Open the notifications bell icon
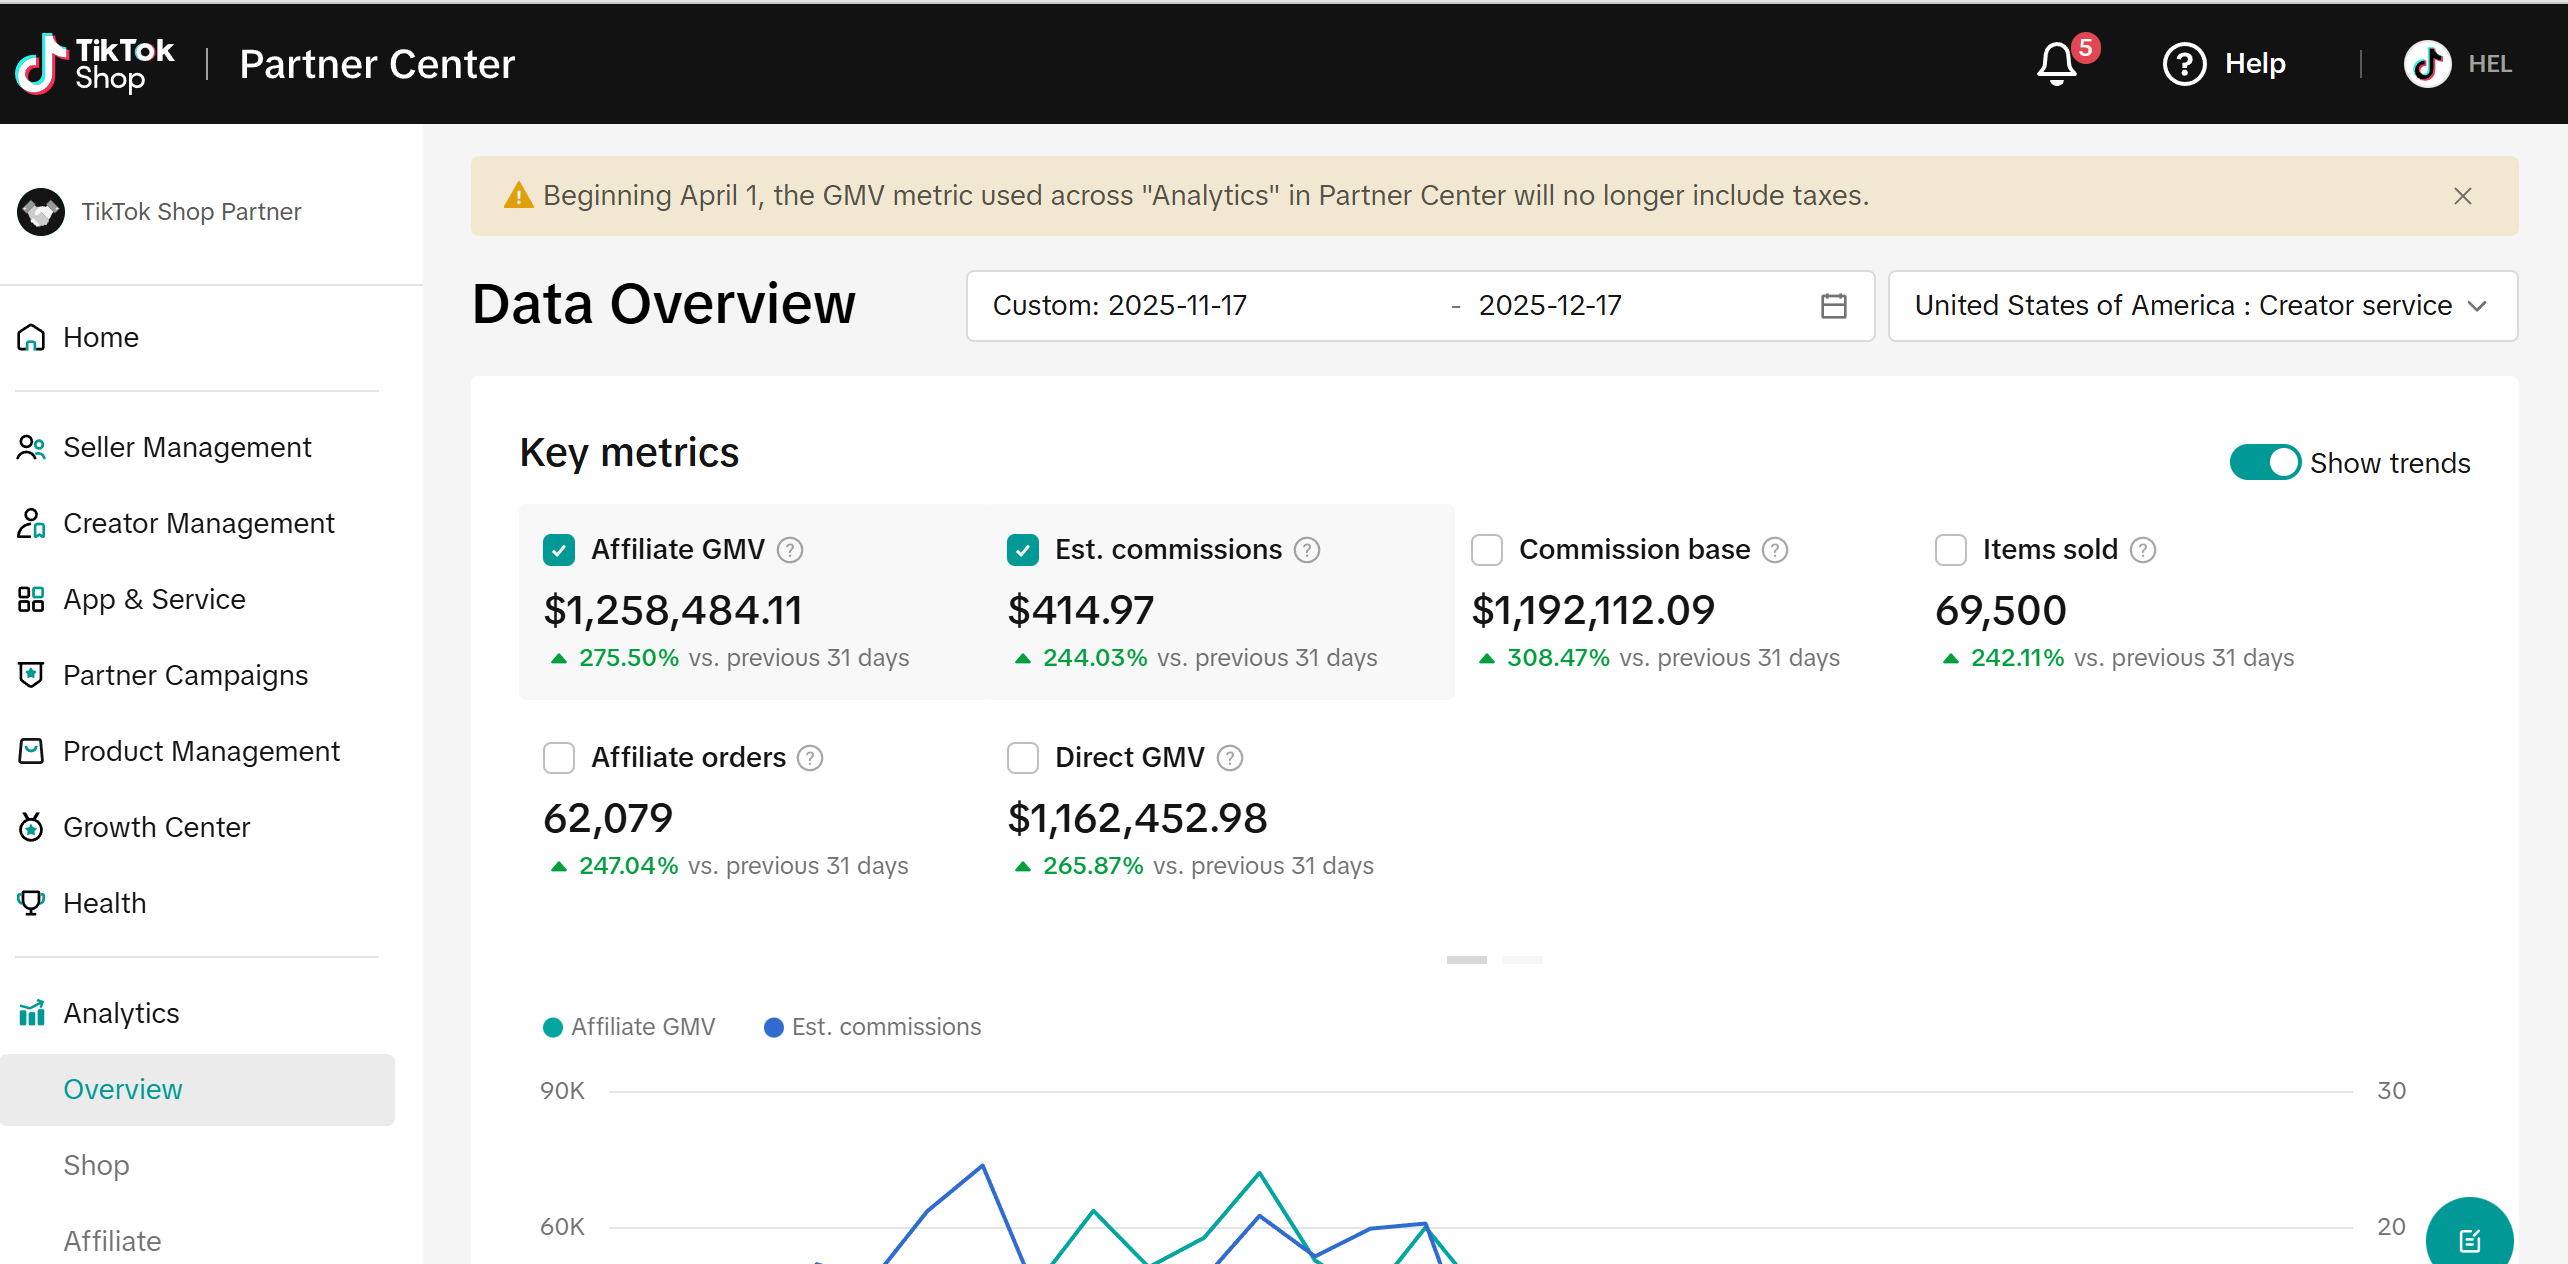This screenshot has height=1264, width=2568. coord(2057,64)
